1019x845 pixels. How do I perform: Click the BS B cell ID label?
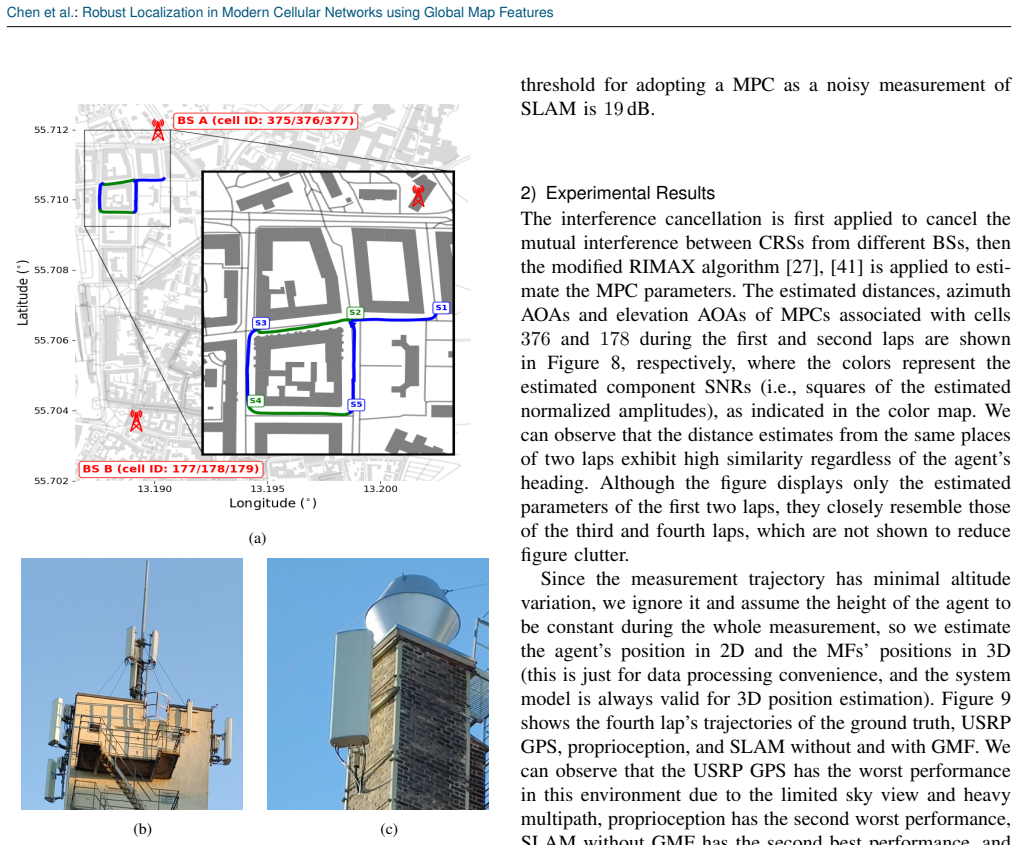tap(171, 469)
